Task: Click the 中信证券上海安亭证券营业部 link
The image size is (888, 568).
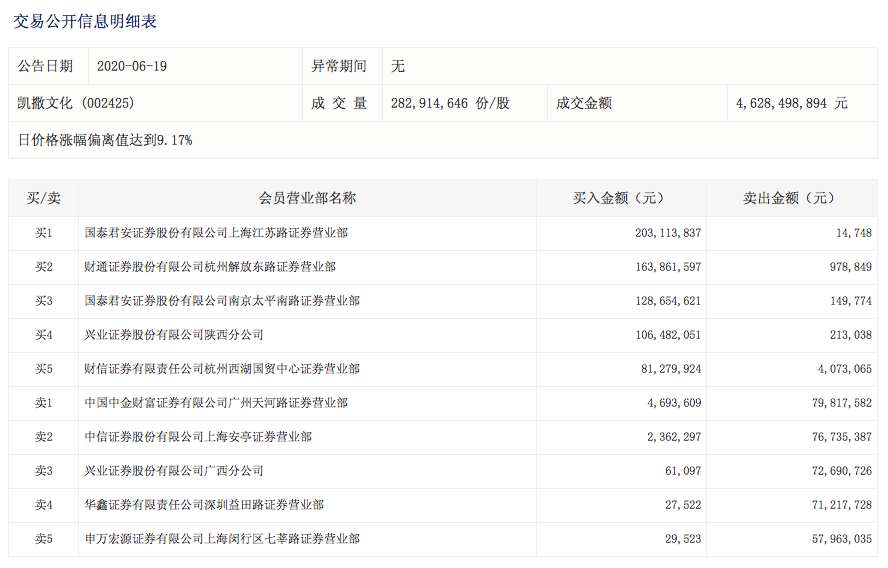Action: pyautogui.click(x=198, y=437)
